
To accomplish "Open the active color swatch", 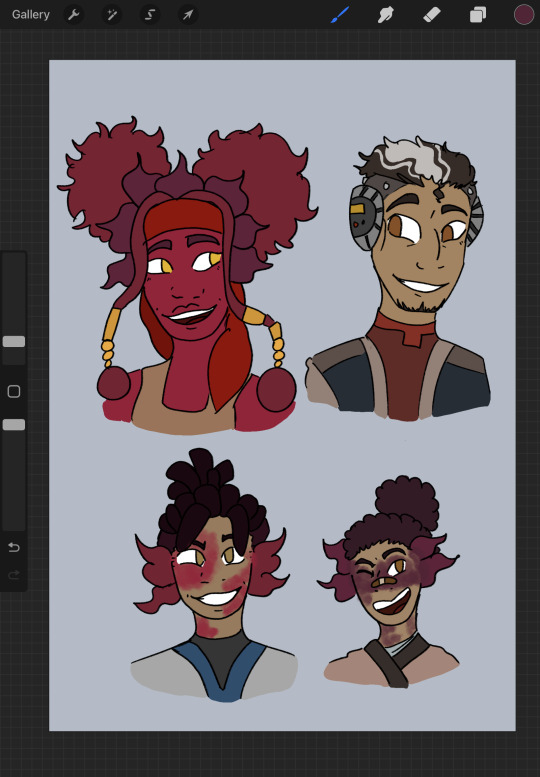I will tap(524, 15).
